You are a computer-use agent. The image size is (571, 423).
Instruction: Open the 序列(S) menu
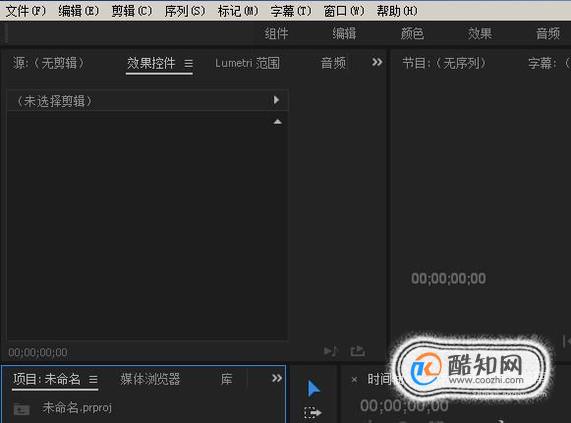185,11
